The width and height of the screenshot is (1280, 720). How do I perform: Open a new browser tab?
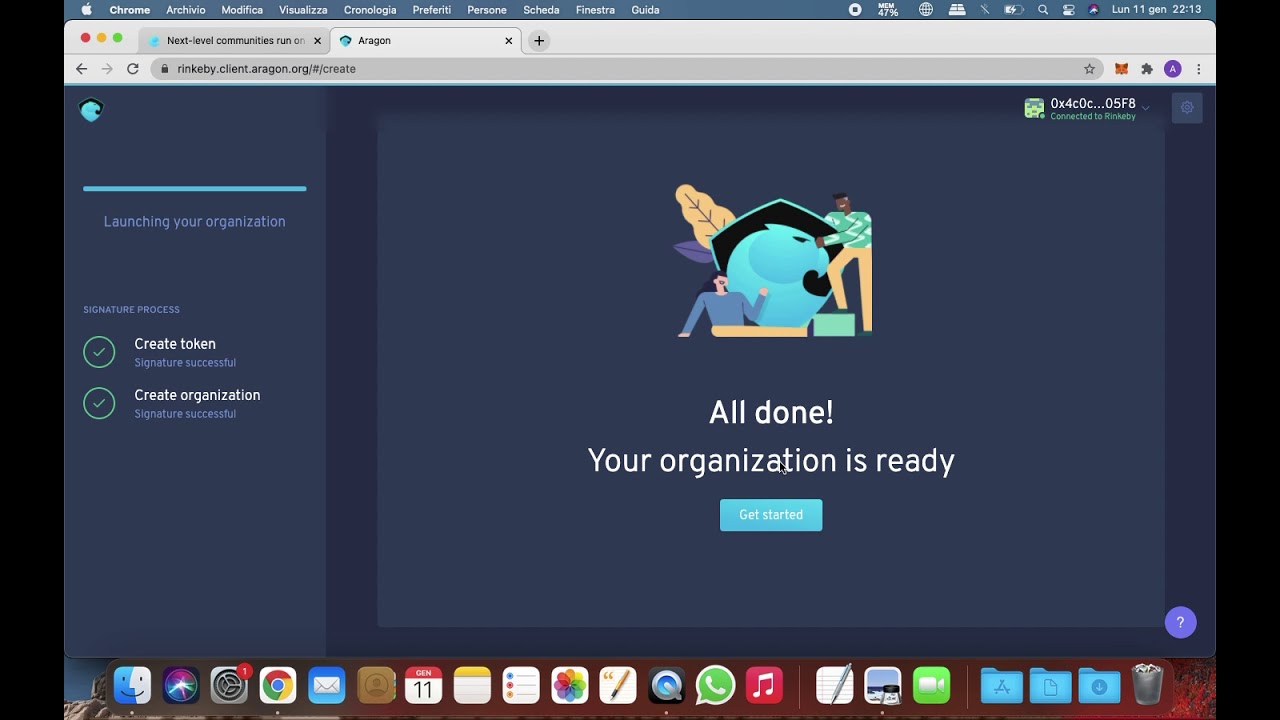click(x=539, y=41)
